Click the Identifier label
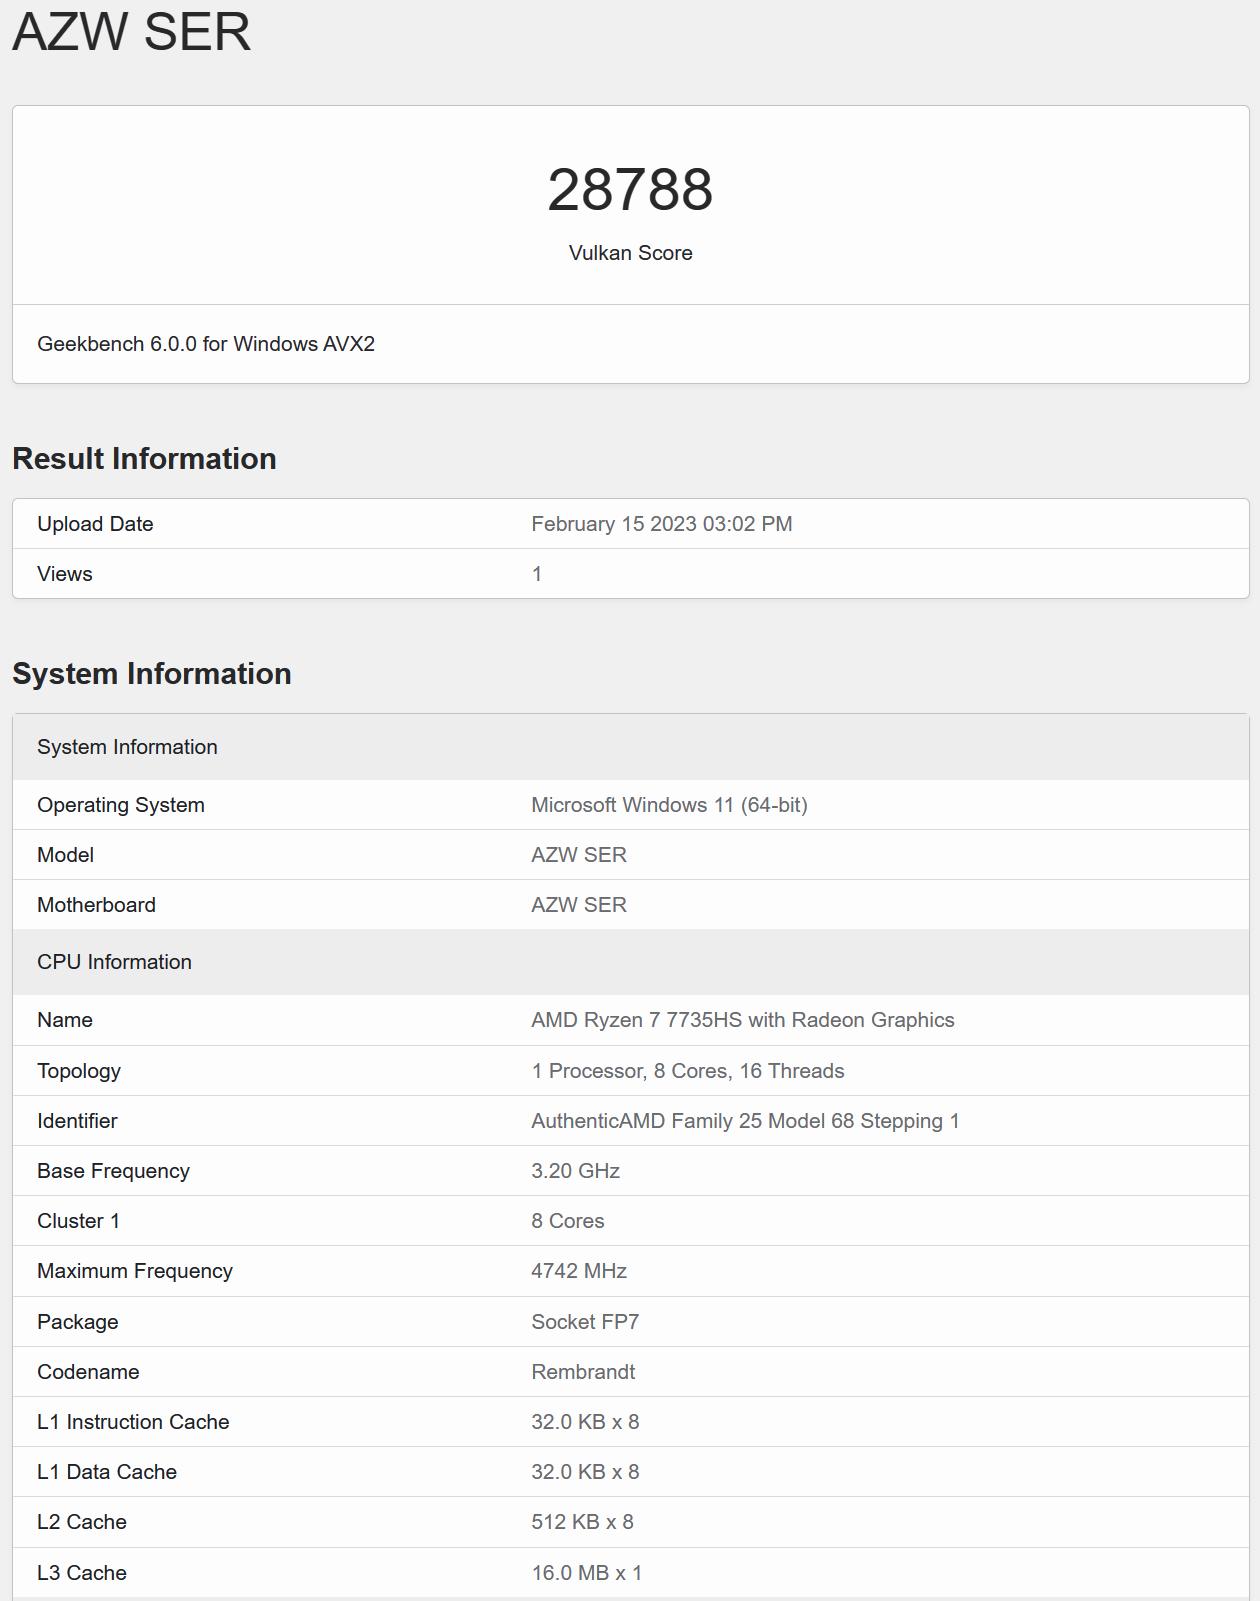1260x1601 pixels. click(x=77, y=1121)
